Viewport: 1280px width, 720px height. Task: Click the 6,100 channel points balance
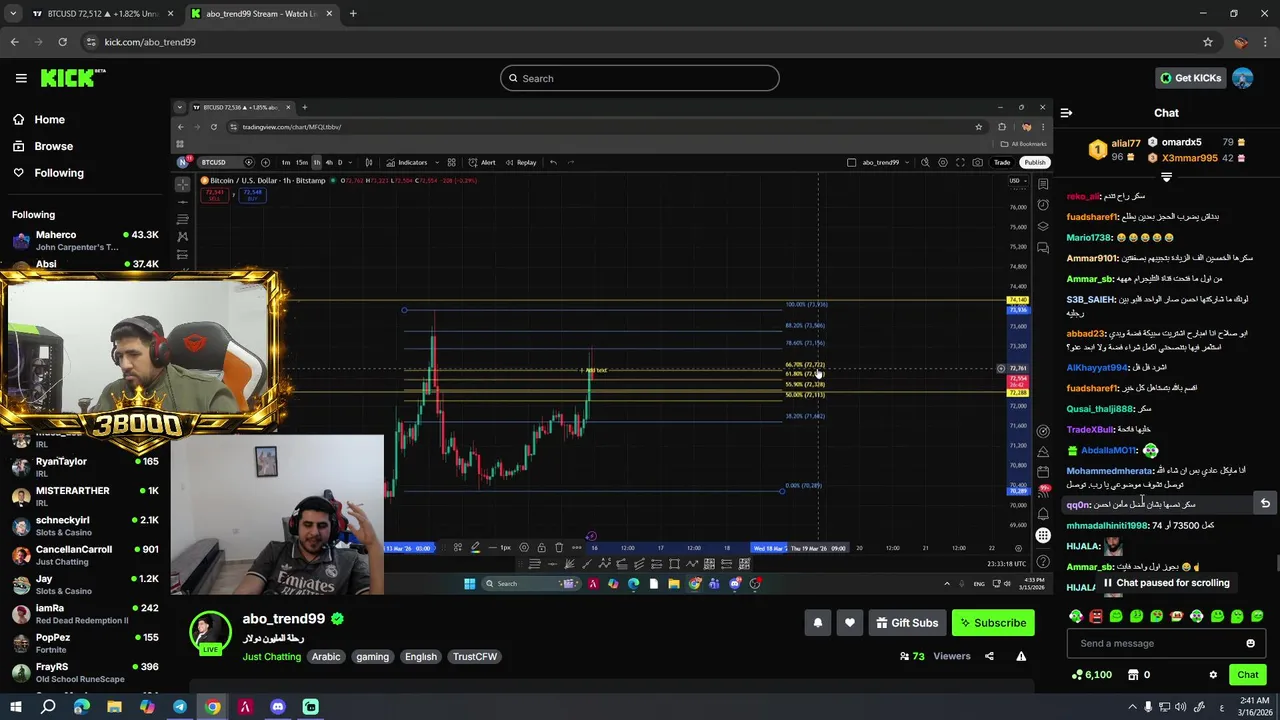pyautogui.click(x=1091, y=675)
